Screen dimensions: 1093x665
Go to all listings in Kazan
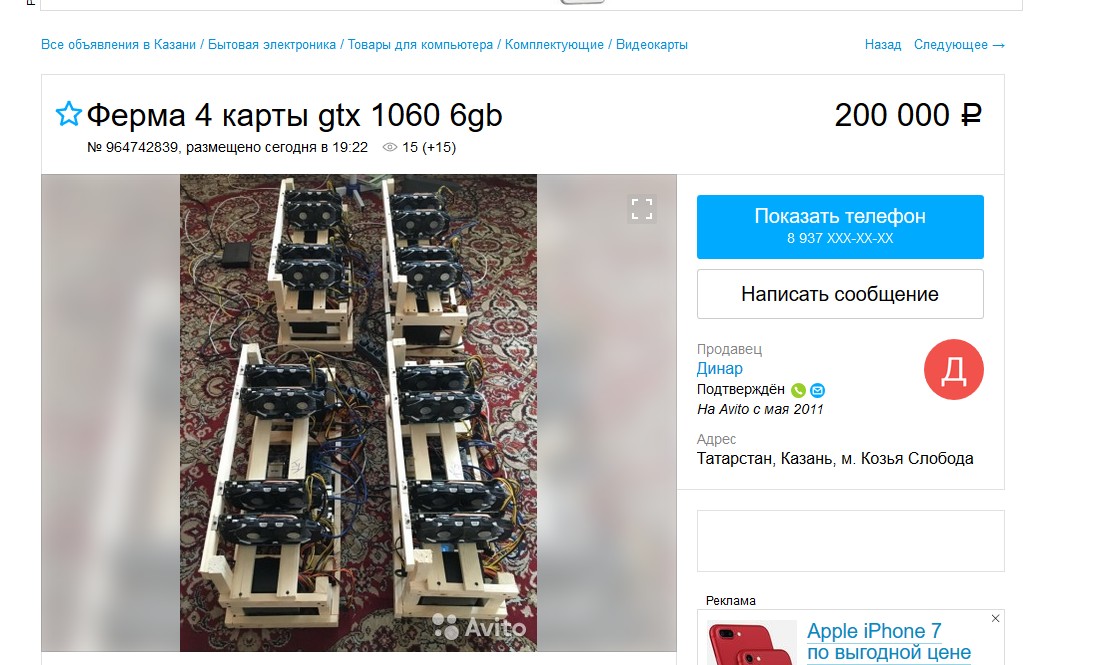tap(119, 45)
